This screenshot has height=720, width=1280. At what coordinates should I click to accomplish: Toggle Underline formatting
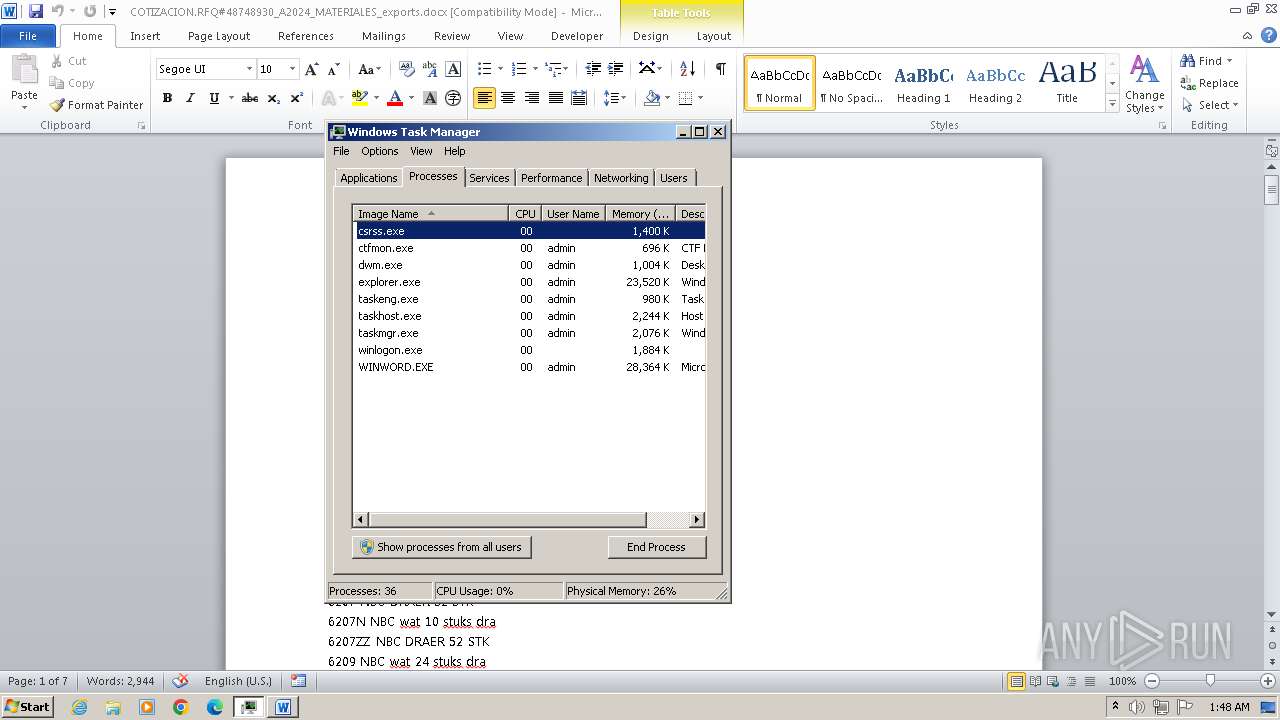click(x=214, y=98)
